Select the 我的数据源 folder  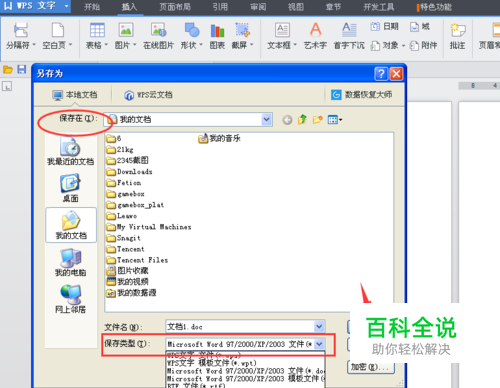131,293
